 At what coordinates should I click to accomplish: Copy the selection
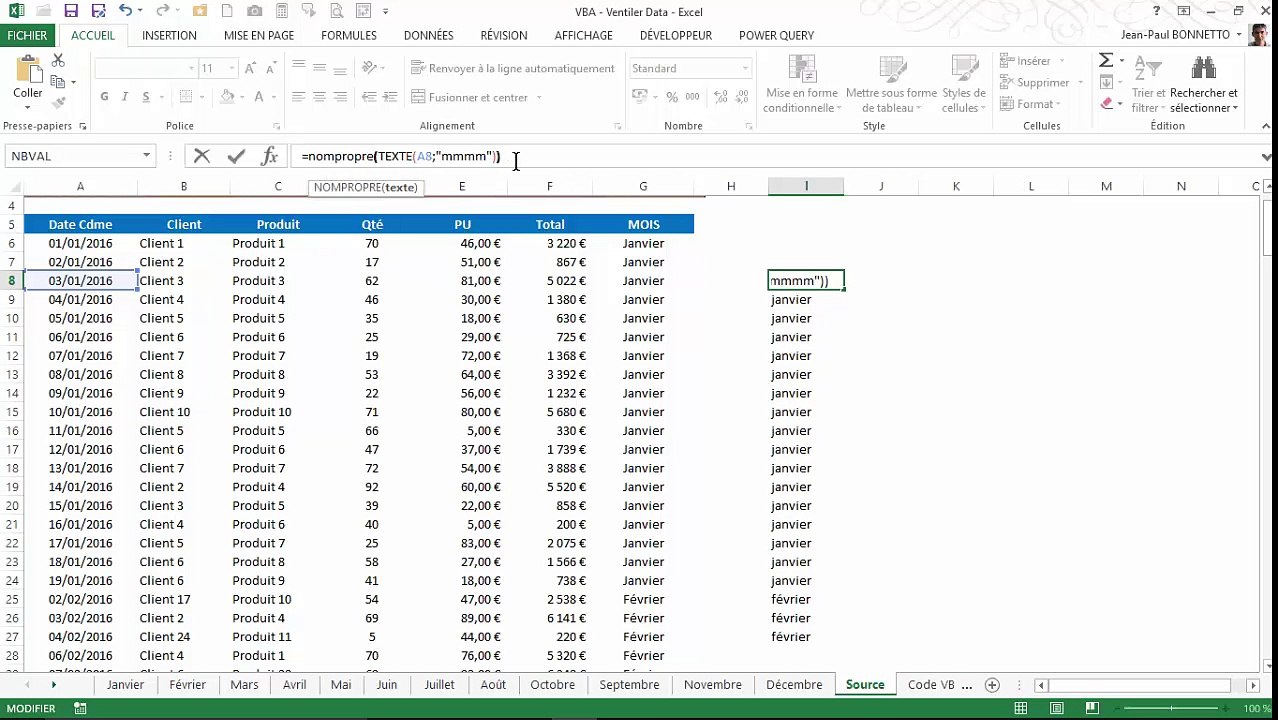(x=58, y=82)
